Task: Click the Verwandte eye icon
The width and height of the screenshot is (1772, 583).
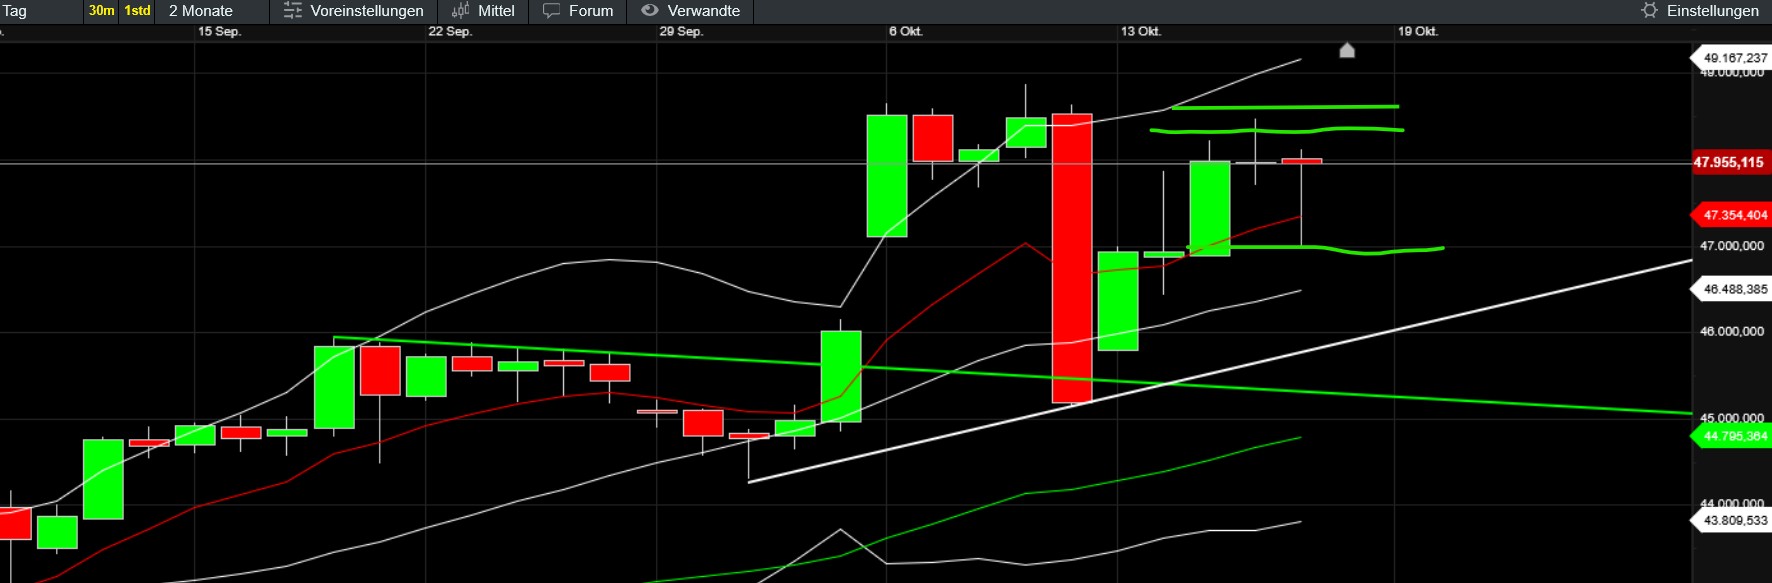Action: (650, 10)
